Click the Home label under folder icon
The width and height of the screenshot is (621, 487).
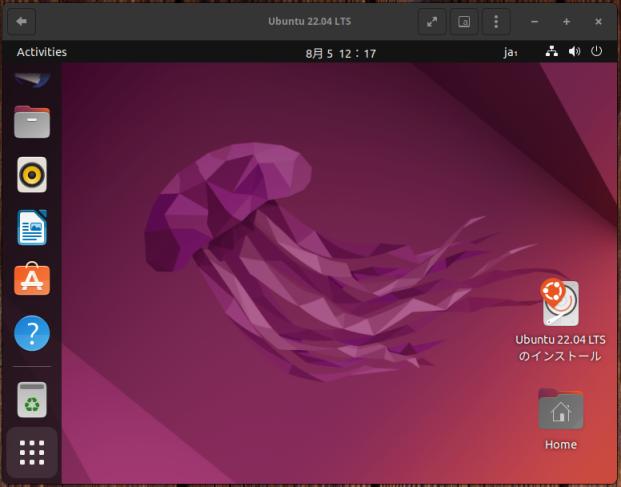(561, 445)
